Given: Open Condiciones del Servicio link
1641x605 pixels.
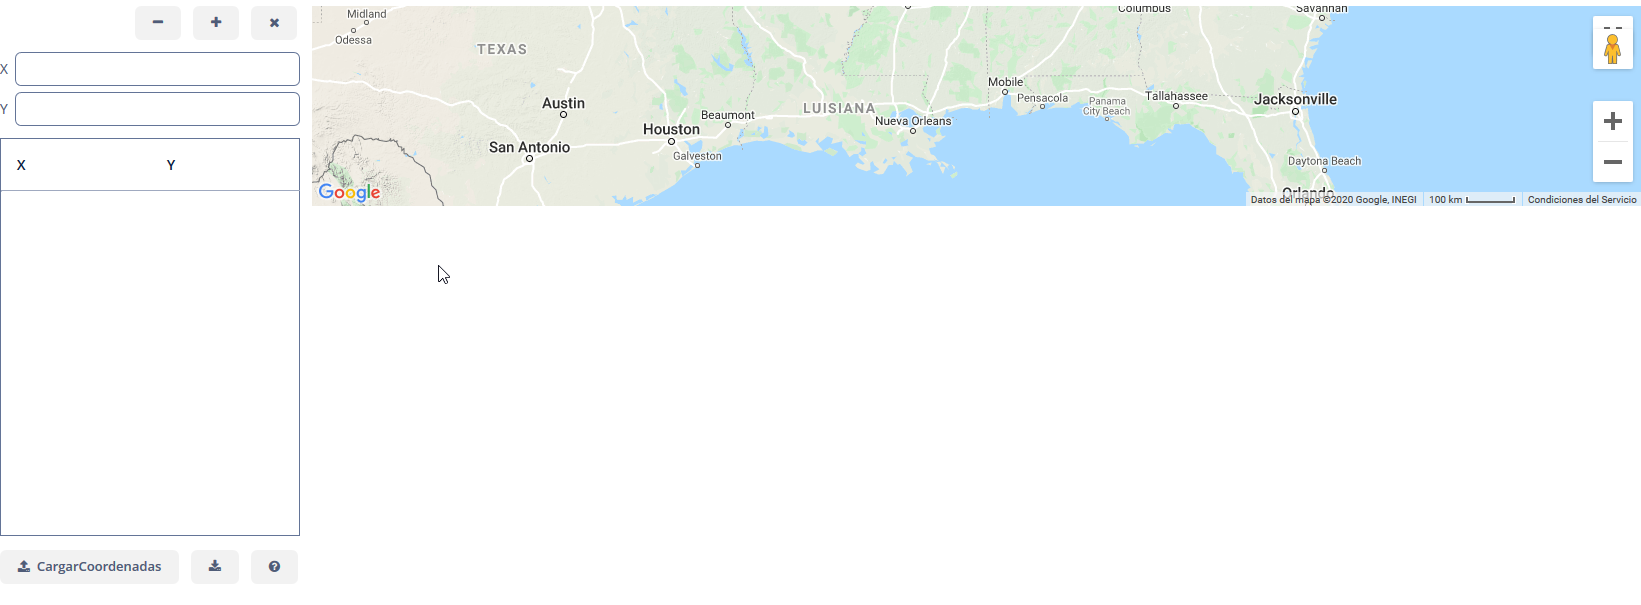Looking at the screenshot, I should (x=1582, y=200).
